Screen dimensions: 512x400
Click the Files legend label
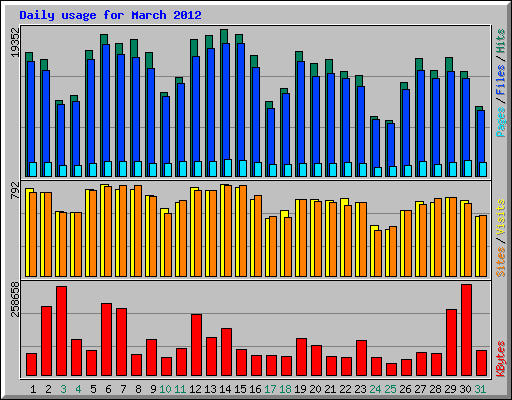click(x=501, y=79)
